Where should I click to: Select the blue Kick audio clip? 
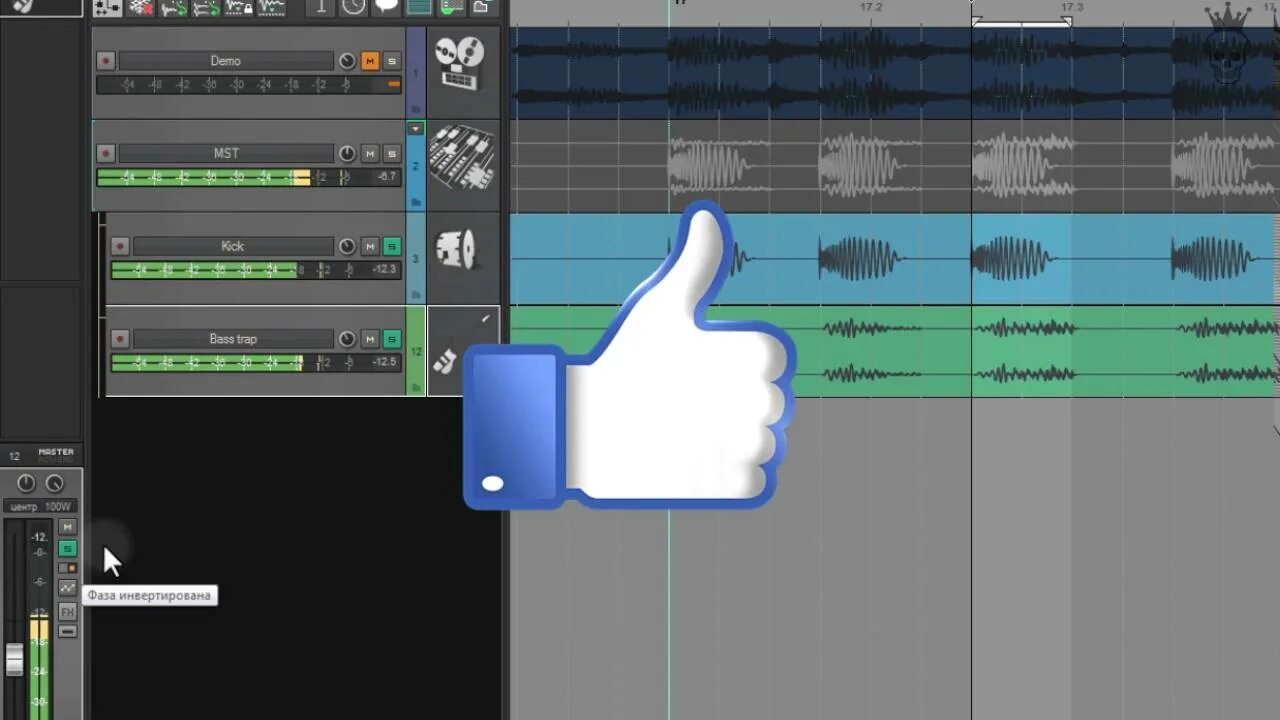[894, 258]
